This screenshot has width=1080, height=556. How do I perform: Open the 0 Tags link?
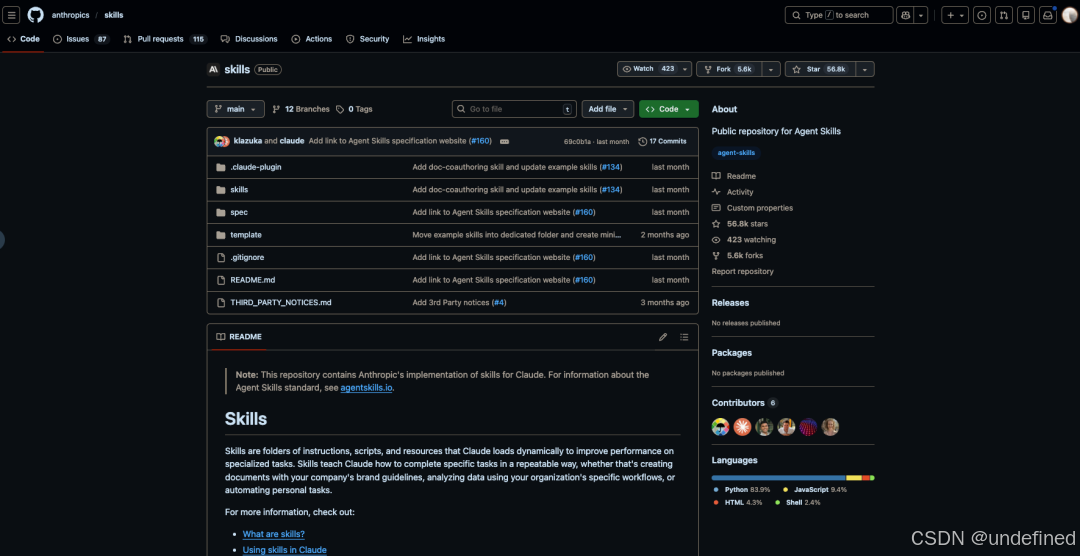(x=354, y=109)
